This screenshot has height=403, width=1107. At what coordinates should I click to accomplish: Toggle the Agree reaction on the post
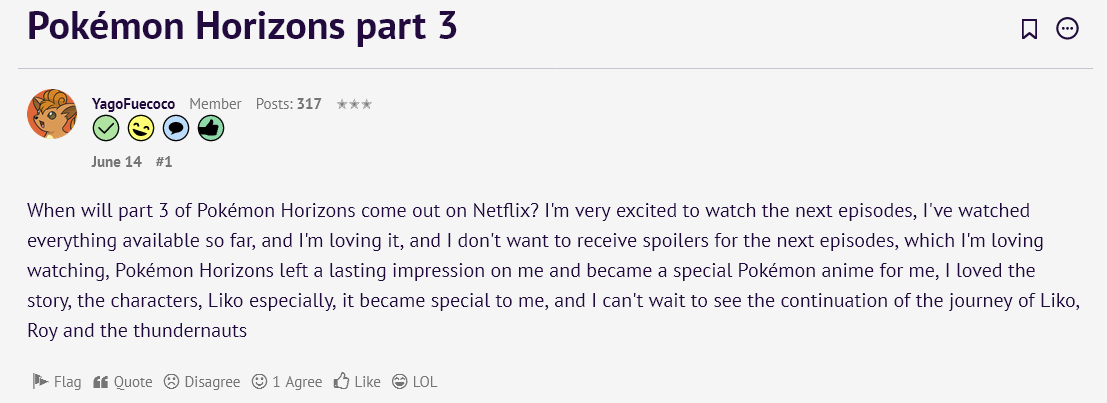tap(287, 381)
